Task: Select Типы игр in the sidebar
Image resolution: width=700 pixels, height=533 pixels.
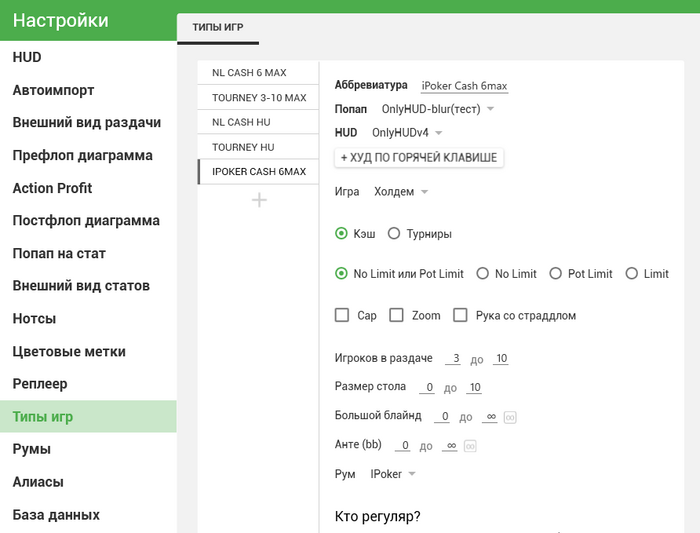Action: click(88, 416)
